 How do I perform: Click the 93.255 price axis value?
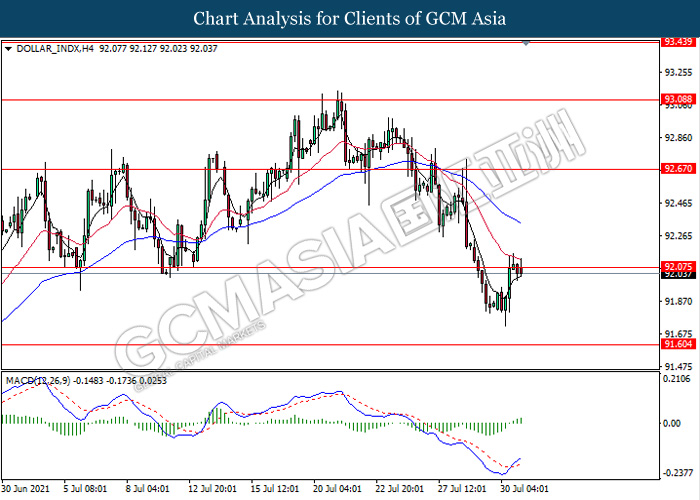pos(678,72)
